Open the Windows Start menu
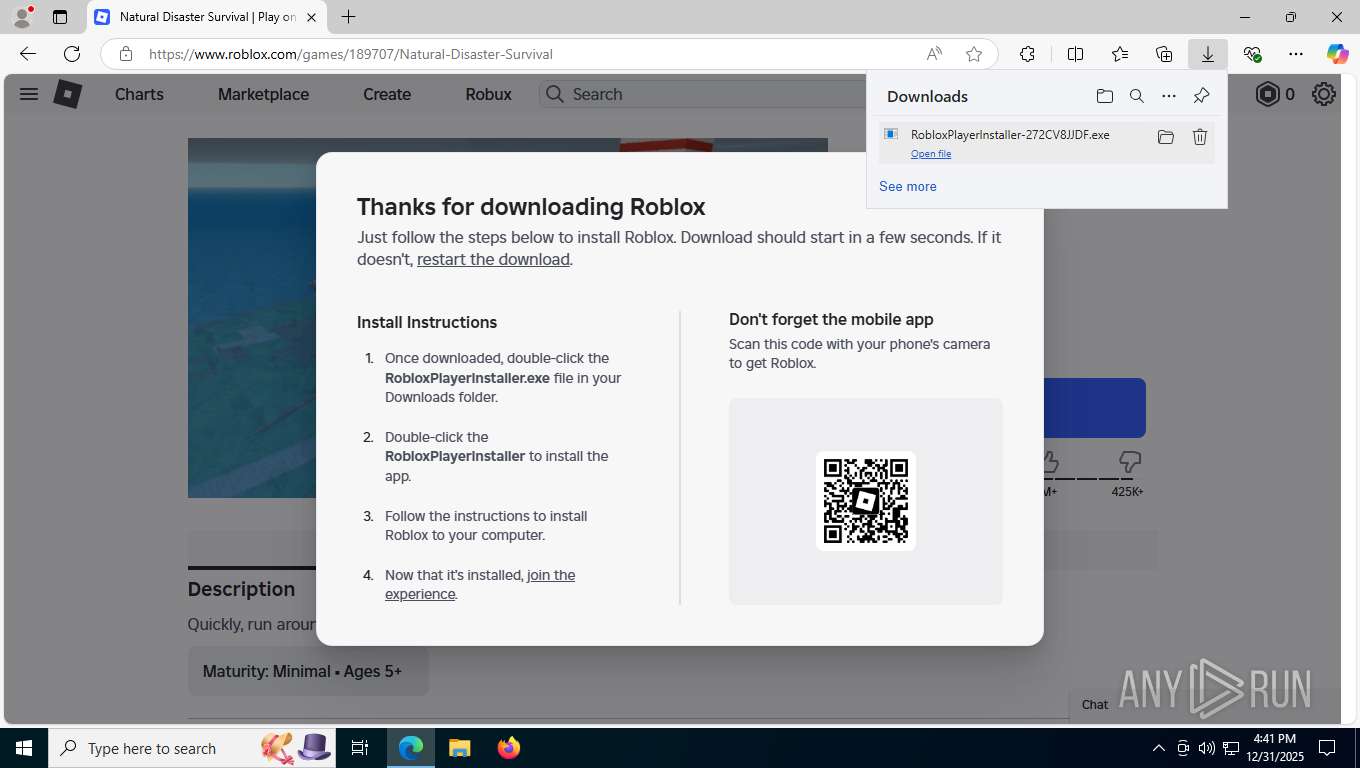This screenshot has height=768, width=1360. coord(24,748)
